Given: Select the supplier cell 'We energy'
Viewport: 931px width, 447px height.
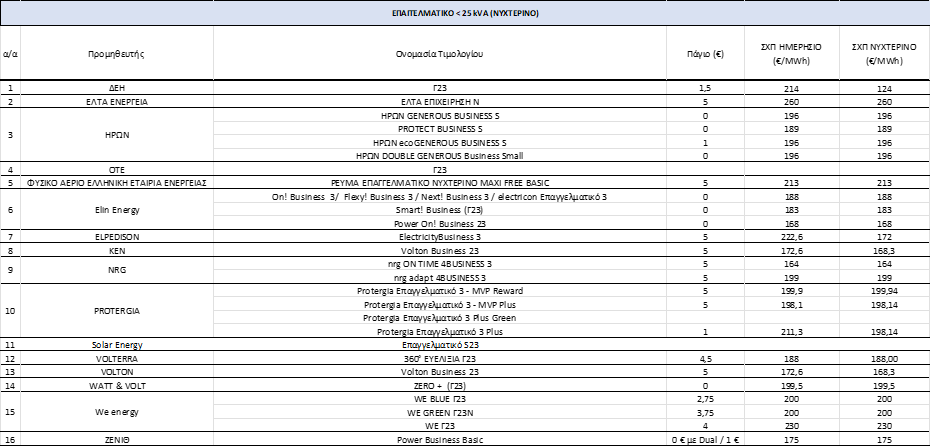Looking at the screenshot, I should [x=116, y=412].
